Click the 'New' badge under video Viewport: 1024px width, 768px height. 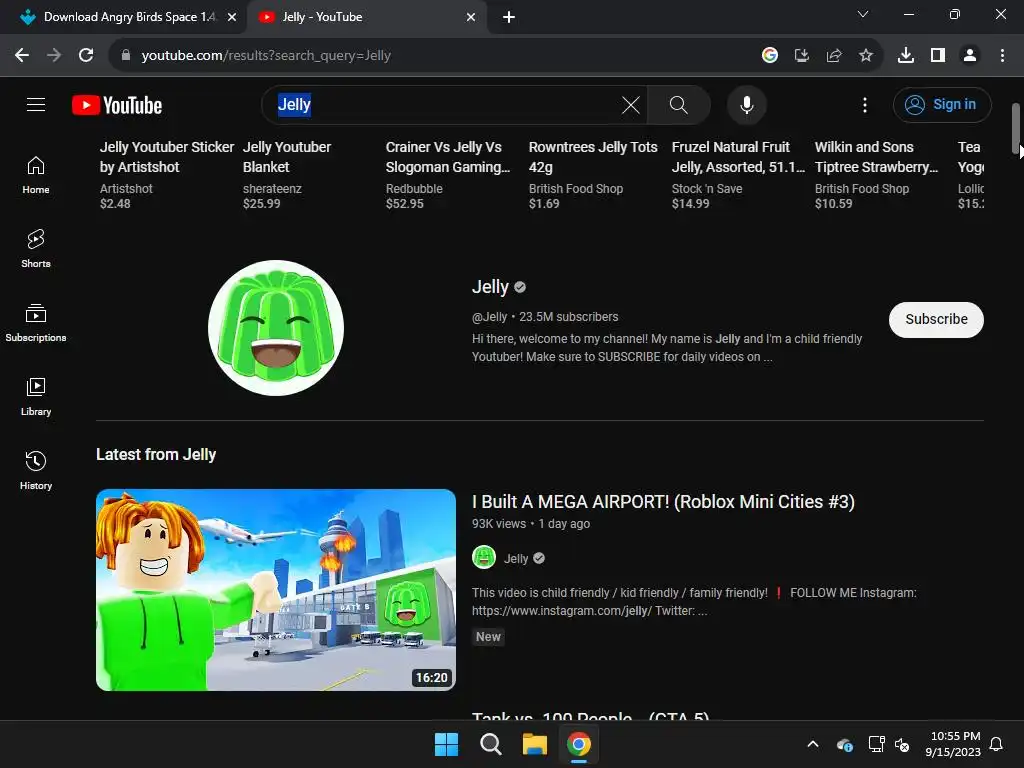point(488,637)
